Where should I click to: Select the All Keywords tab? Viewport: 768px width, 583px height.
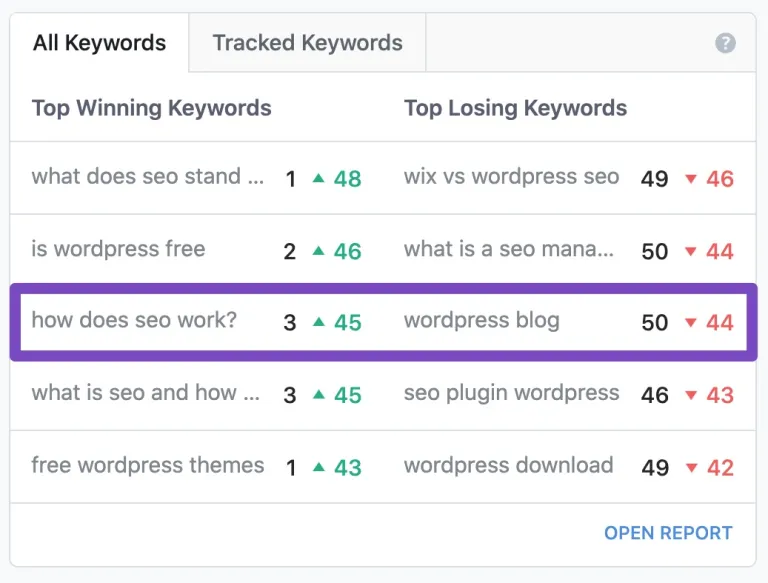99,43
